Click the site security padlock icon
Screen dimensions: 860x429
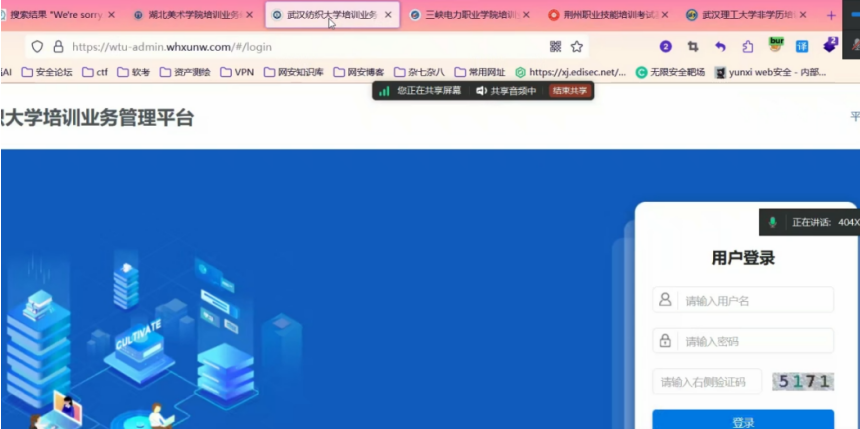57,47
